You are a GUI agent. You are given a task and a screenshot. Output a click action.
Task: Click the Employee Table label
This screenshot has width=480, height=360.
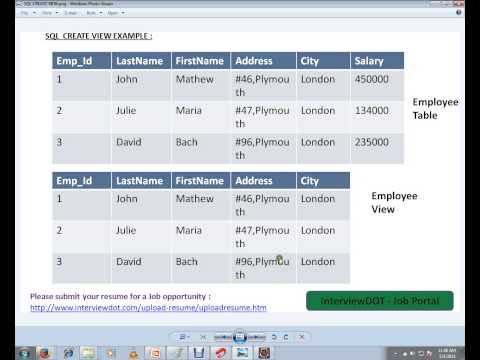435,109
